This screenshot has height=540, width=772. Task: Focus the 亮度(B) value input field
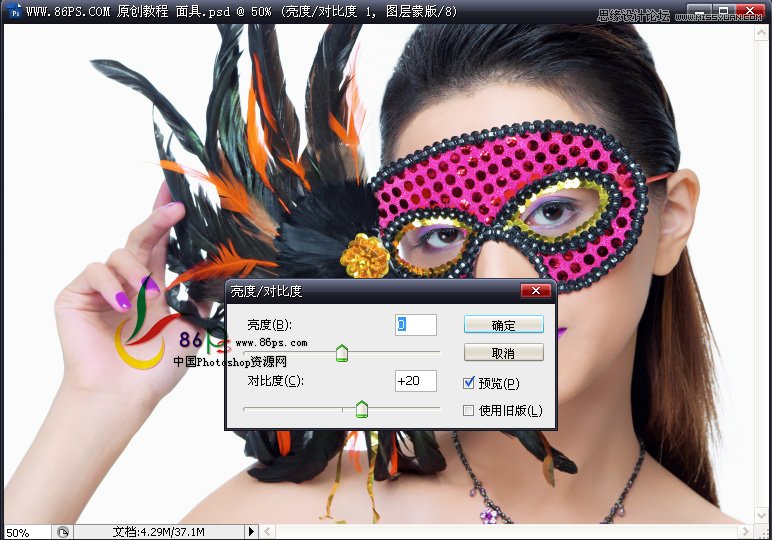click(x=416, y=325)
